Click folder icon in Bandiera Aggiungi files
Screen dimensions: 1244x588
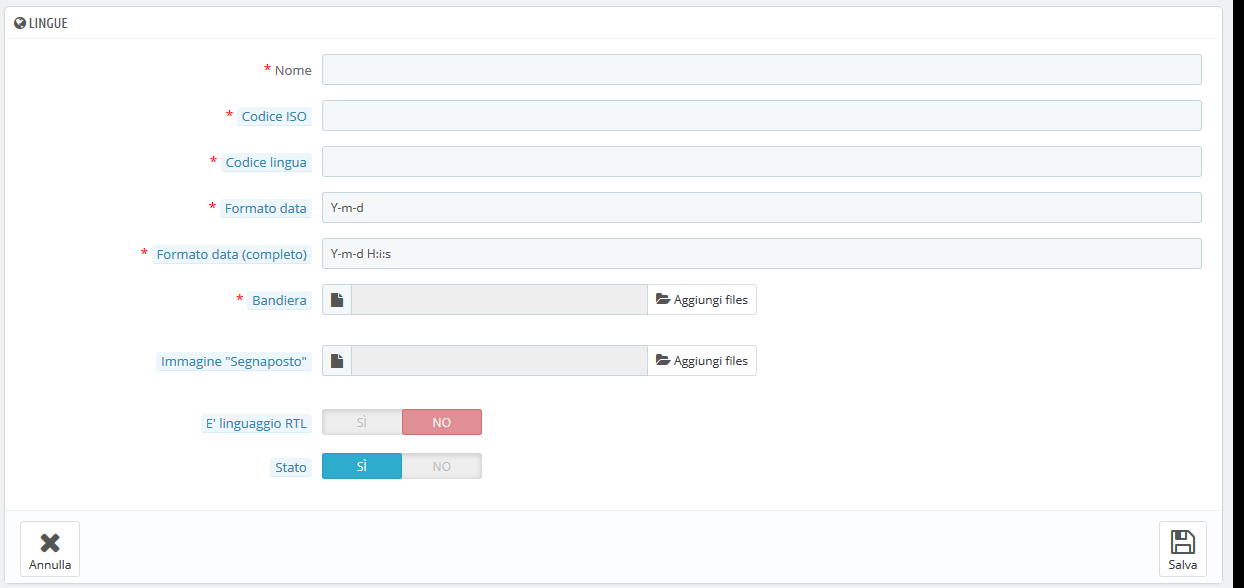coord(663,300)
